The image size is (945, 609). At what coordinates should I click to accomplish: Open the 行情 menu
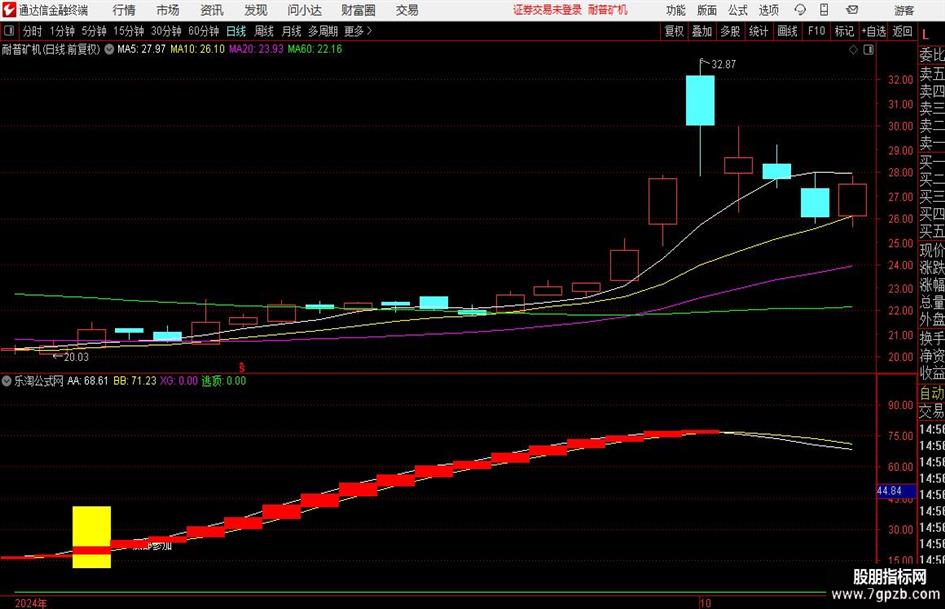[x=124, y=10]
